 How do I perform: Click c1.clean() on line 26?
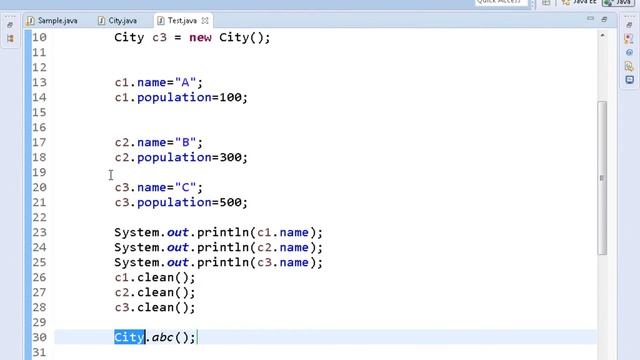pyautogui.click(x=155, y=278)
